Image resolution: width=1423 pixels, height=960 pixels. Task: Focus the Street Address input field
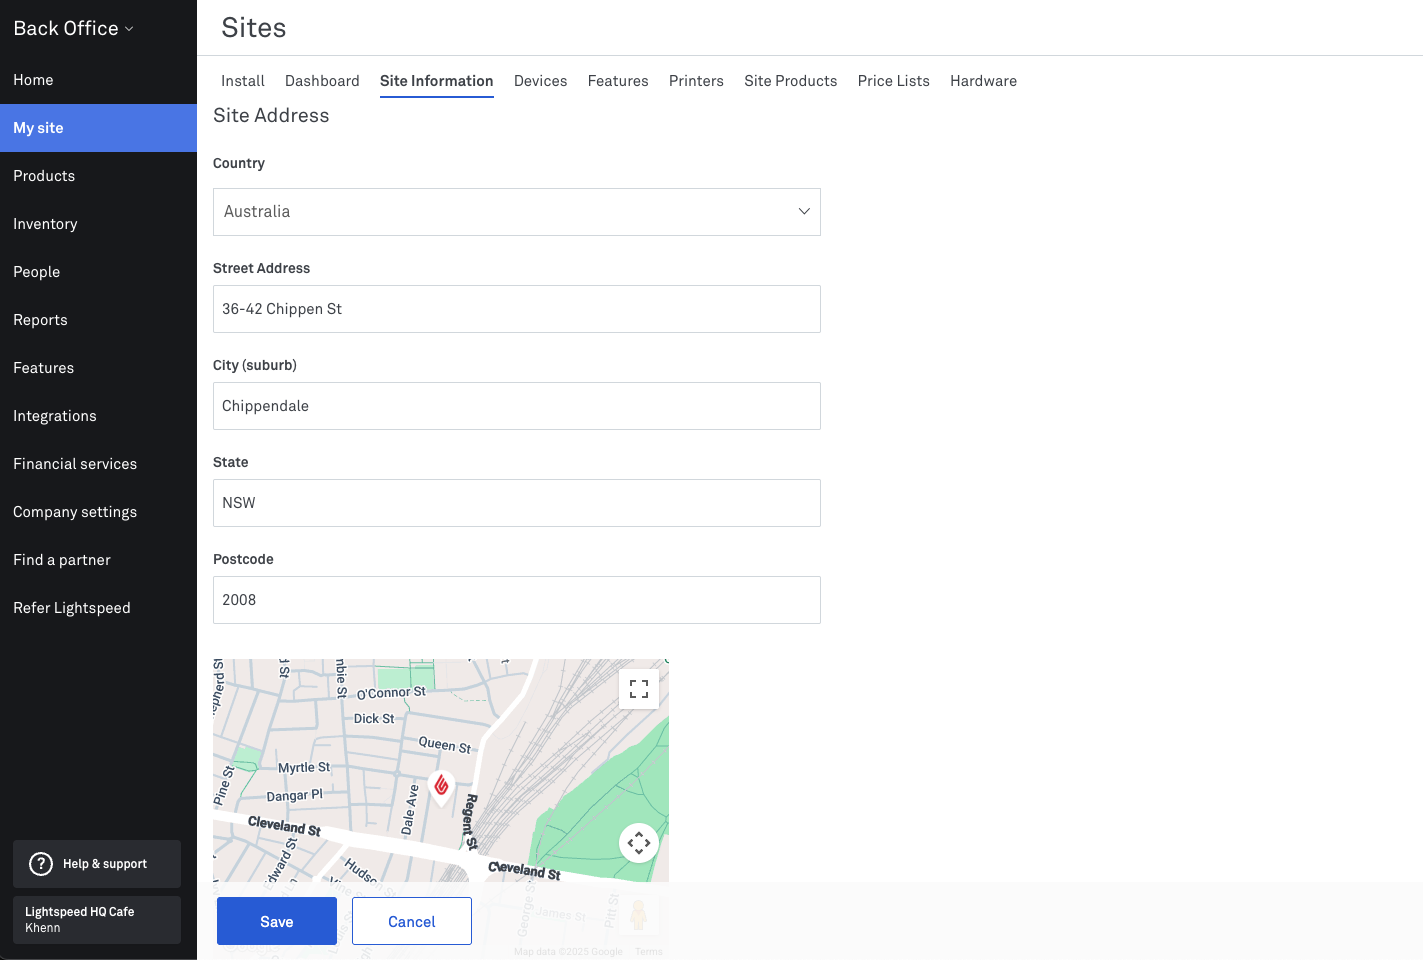(517, 309)
